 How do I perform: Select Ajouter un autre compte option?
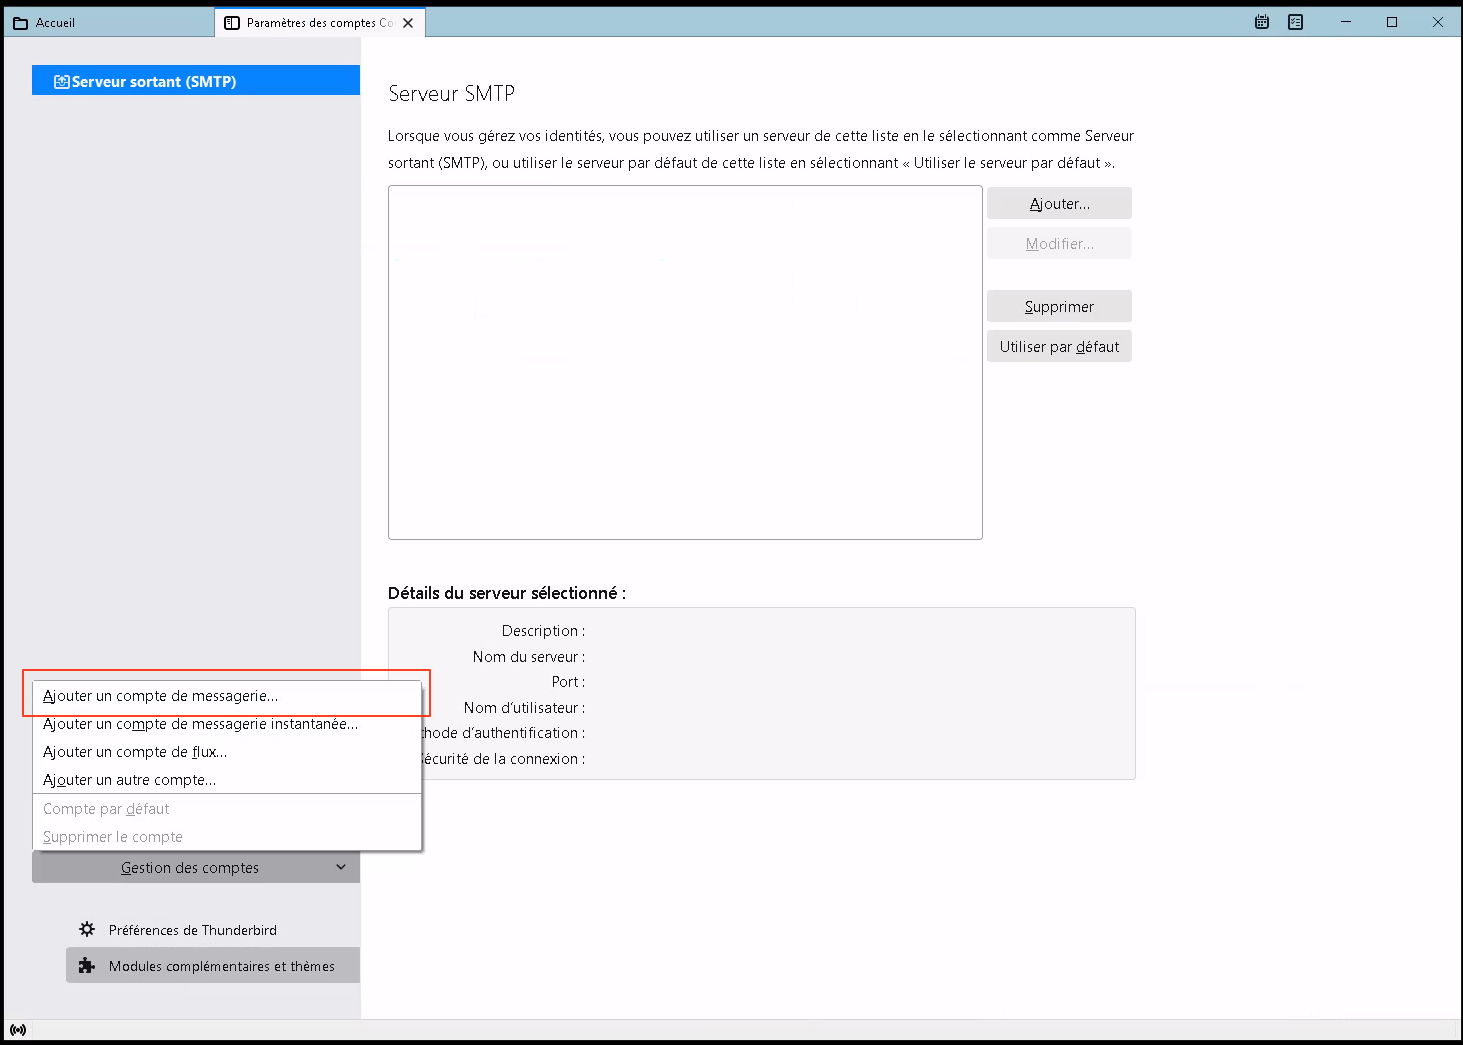(130, 780)
